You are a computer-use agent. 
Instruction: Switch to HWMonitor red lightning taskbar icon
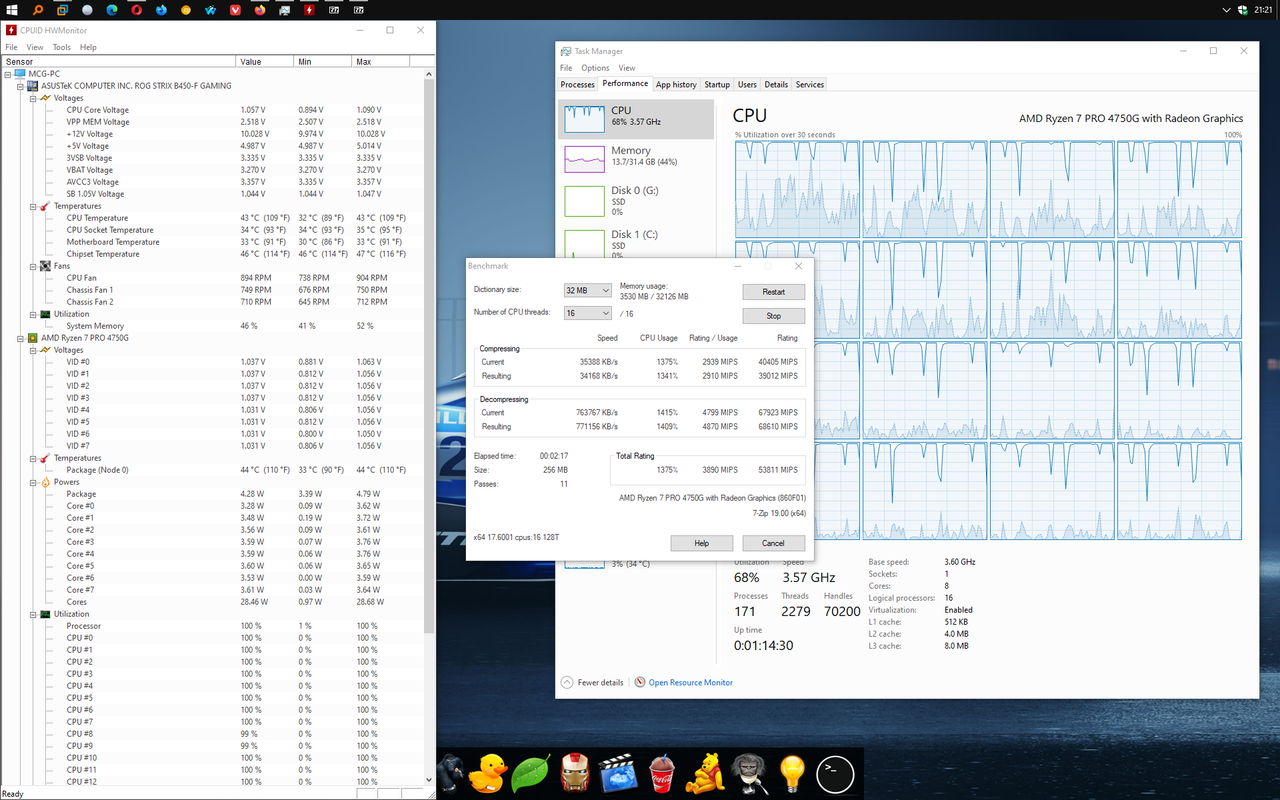309,10
